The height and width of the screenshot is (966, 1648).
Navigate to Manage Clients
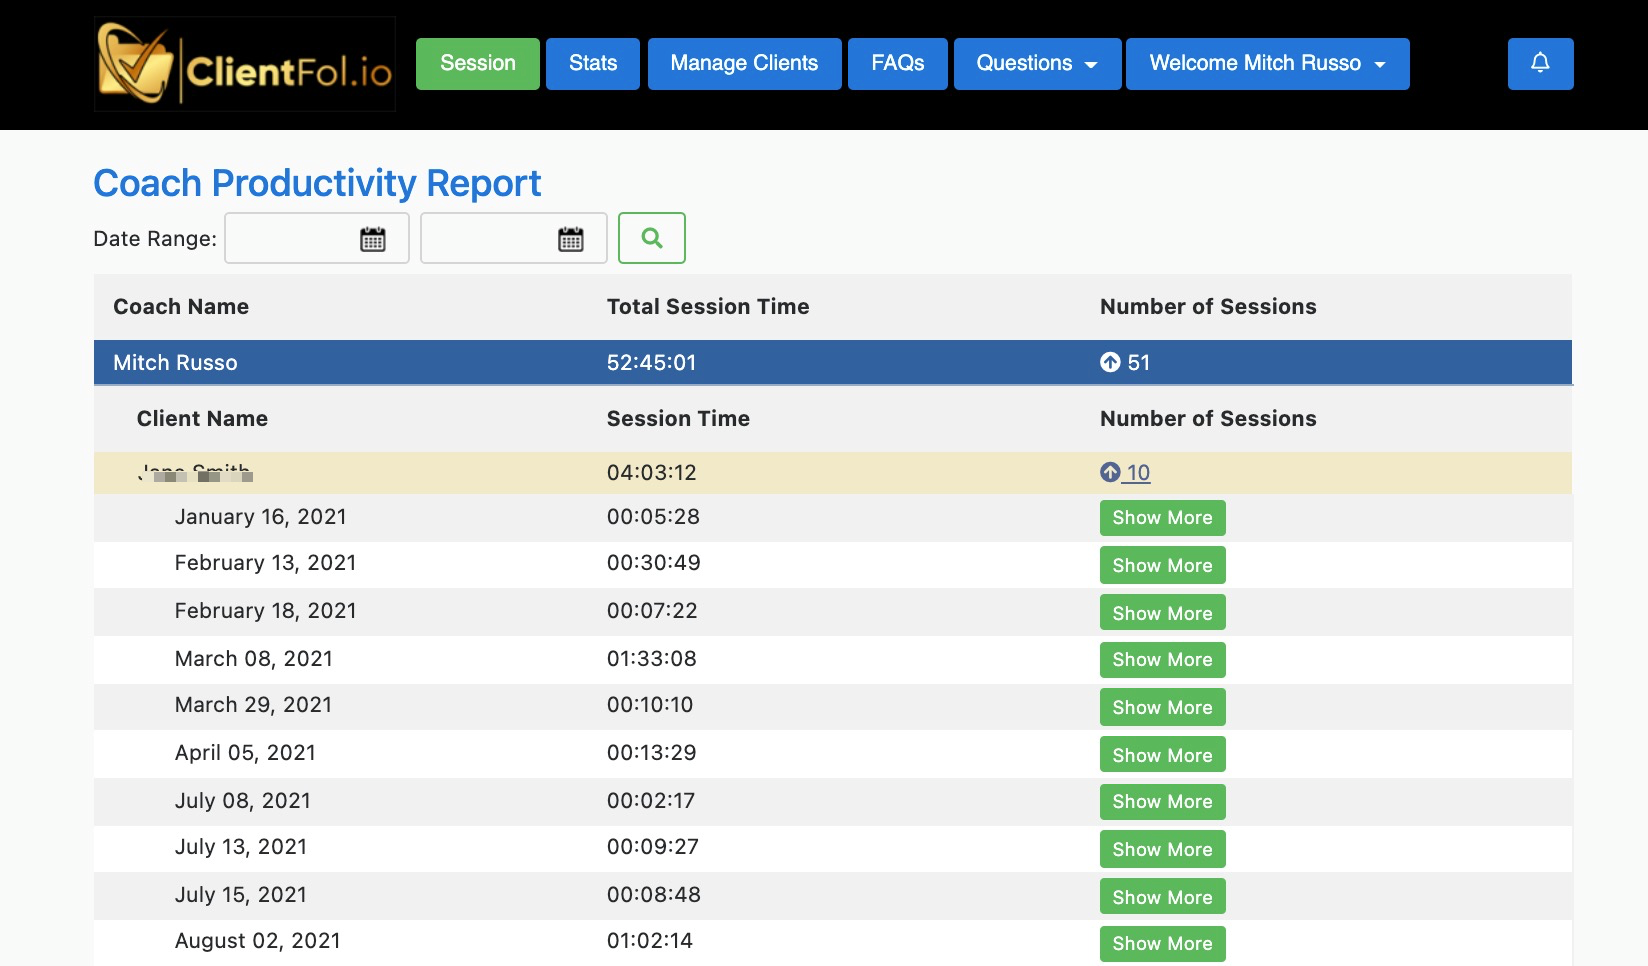point(745,64)
